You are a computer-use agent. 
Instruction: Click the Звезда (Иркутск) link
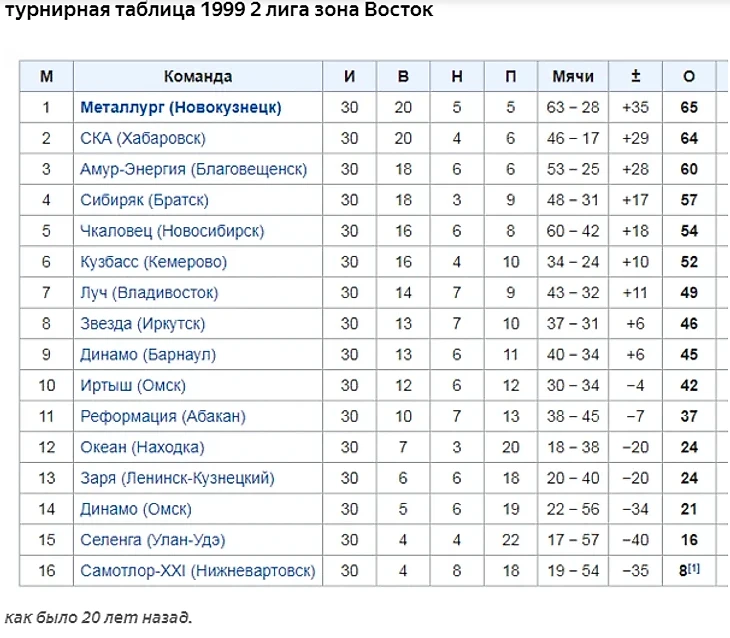(x=142, y=324)
